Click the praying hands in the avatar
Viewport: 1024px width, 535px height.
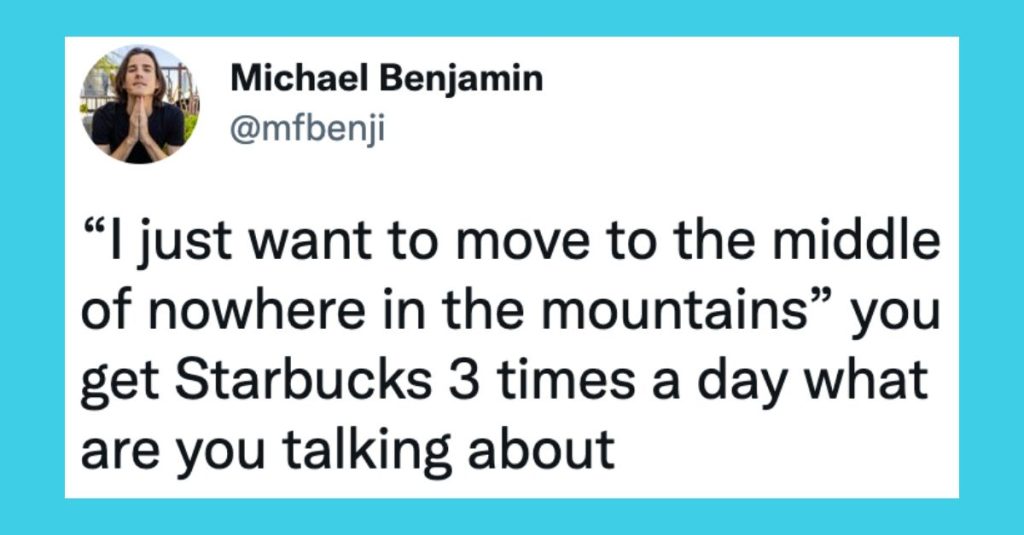(138, 126)
